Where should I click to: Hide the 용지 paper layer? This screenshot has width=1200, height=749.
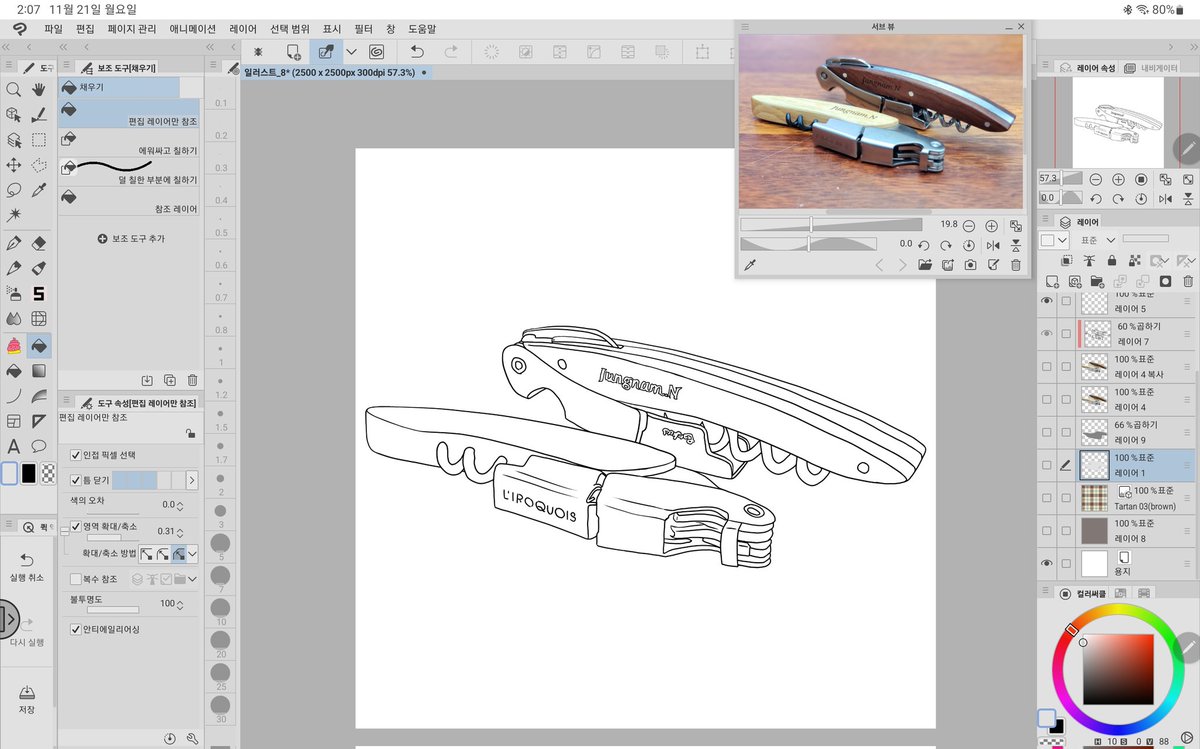click(1047, 563)
